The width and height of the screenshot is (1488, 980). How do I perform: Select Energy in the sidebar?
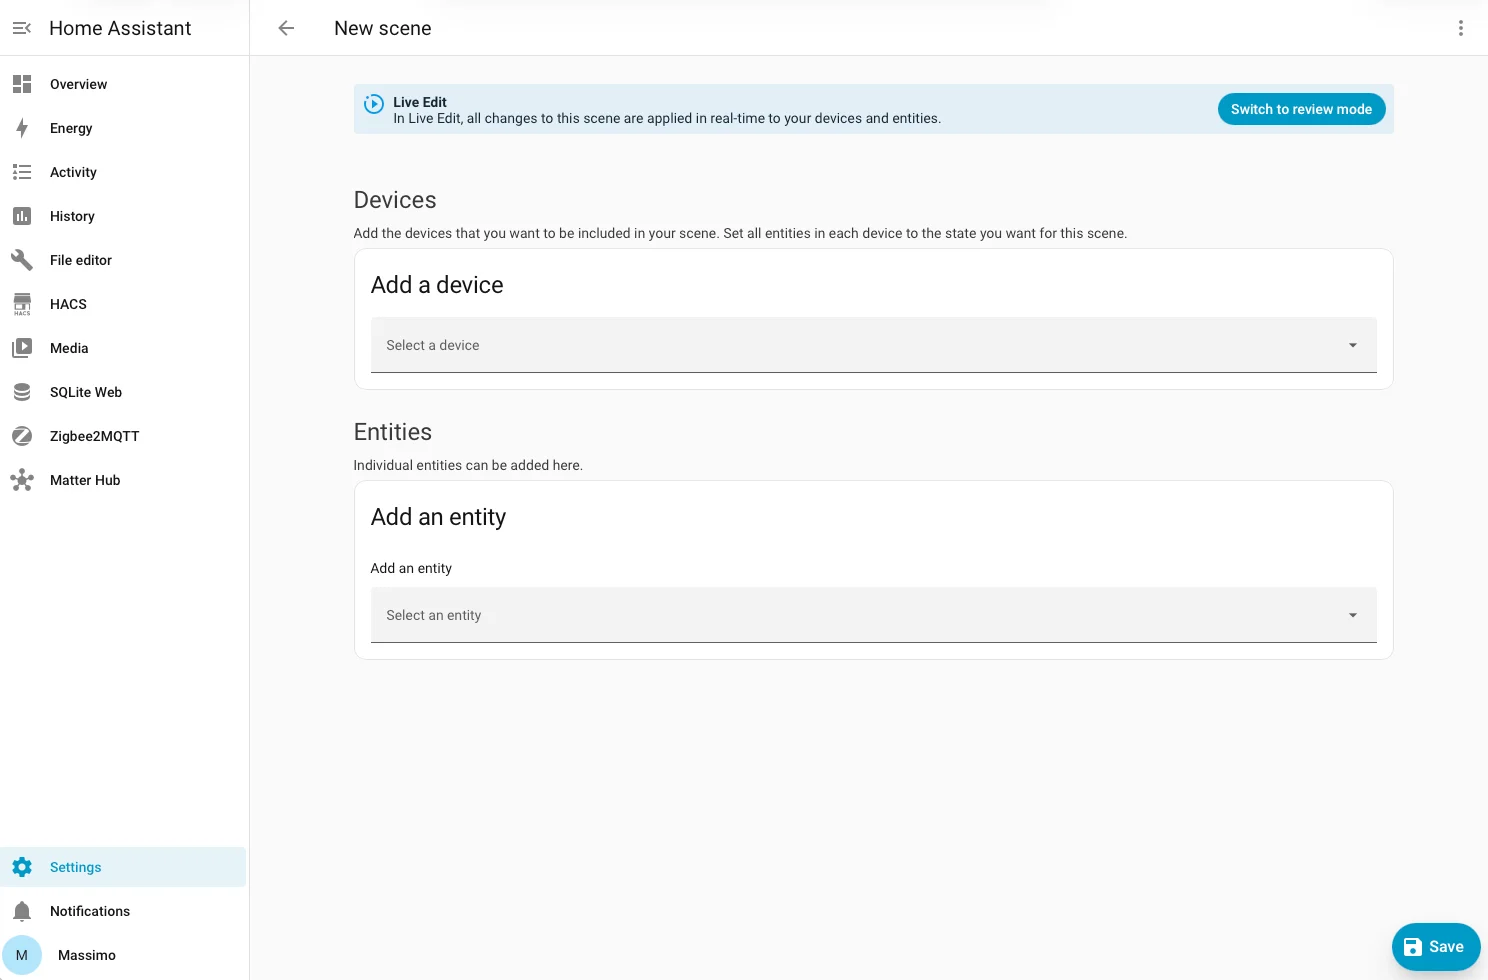(124, 128)
